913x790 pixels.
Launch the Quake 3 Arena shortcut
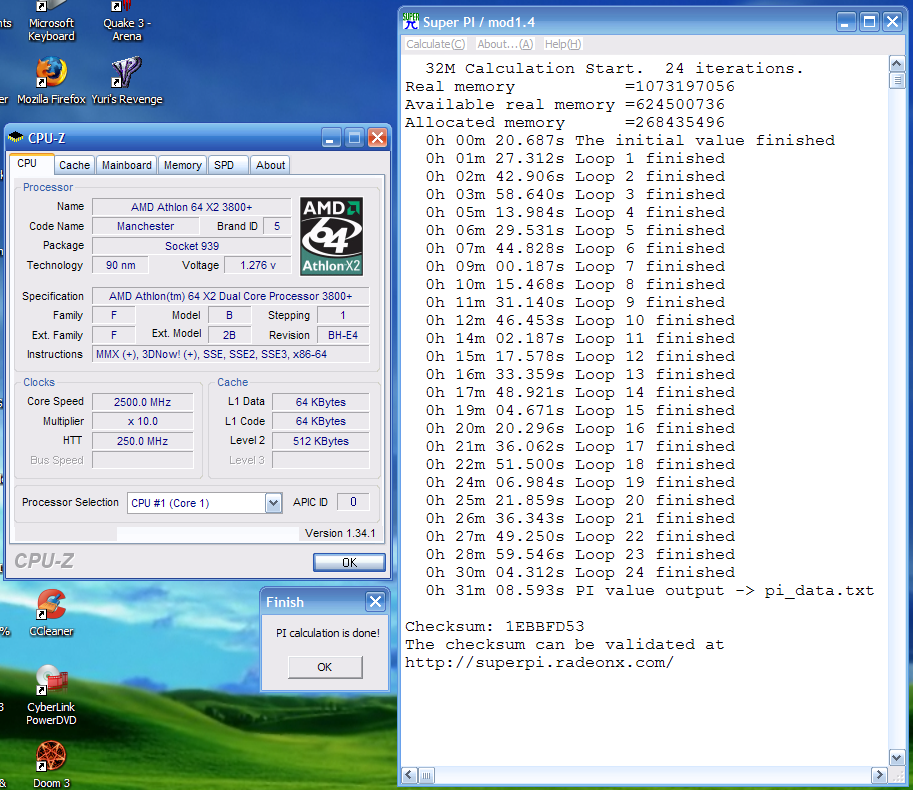coord(127,22)
